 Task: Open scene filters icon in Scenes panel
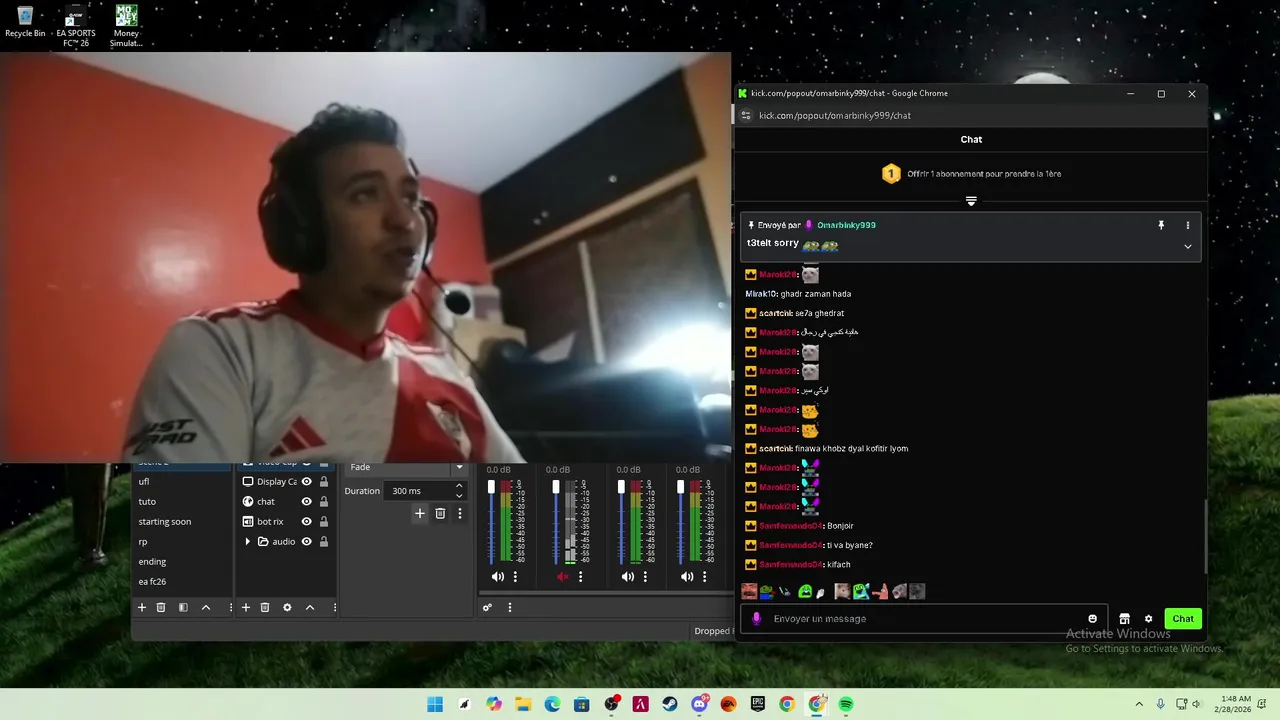(x=183, y=607)
